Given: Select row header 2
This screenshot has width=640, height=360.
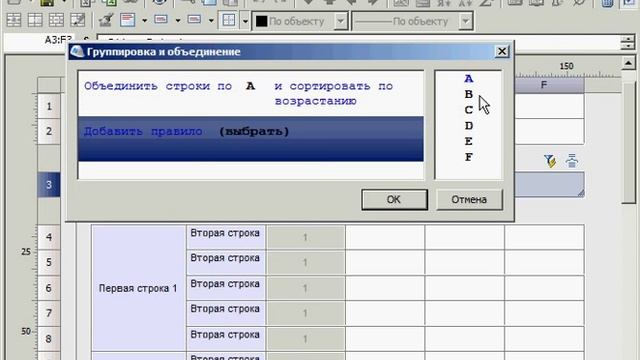Looking at the screenshot, I should (x=49, y=131).
